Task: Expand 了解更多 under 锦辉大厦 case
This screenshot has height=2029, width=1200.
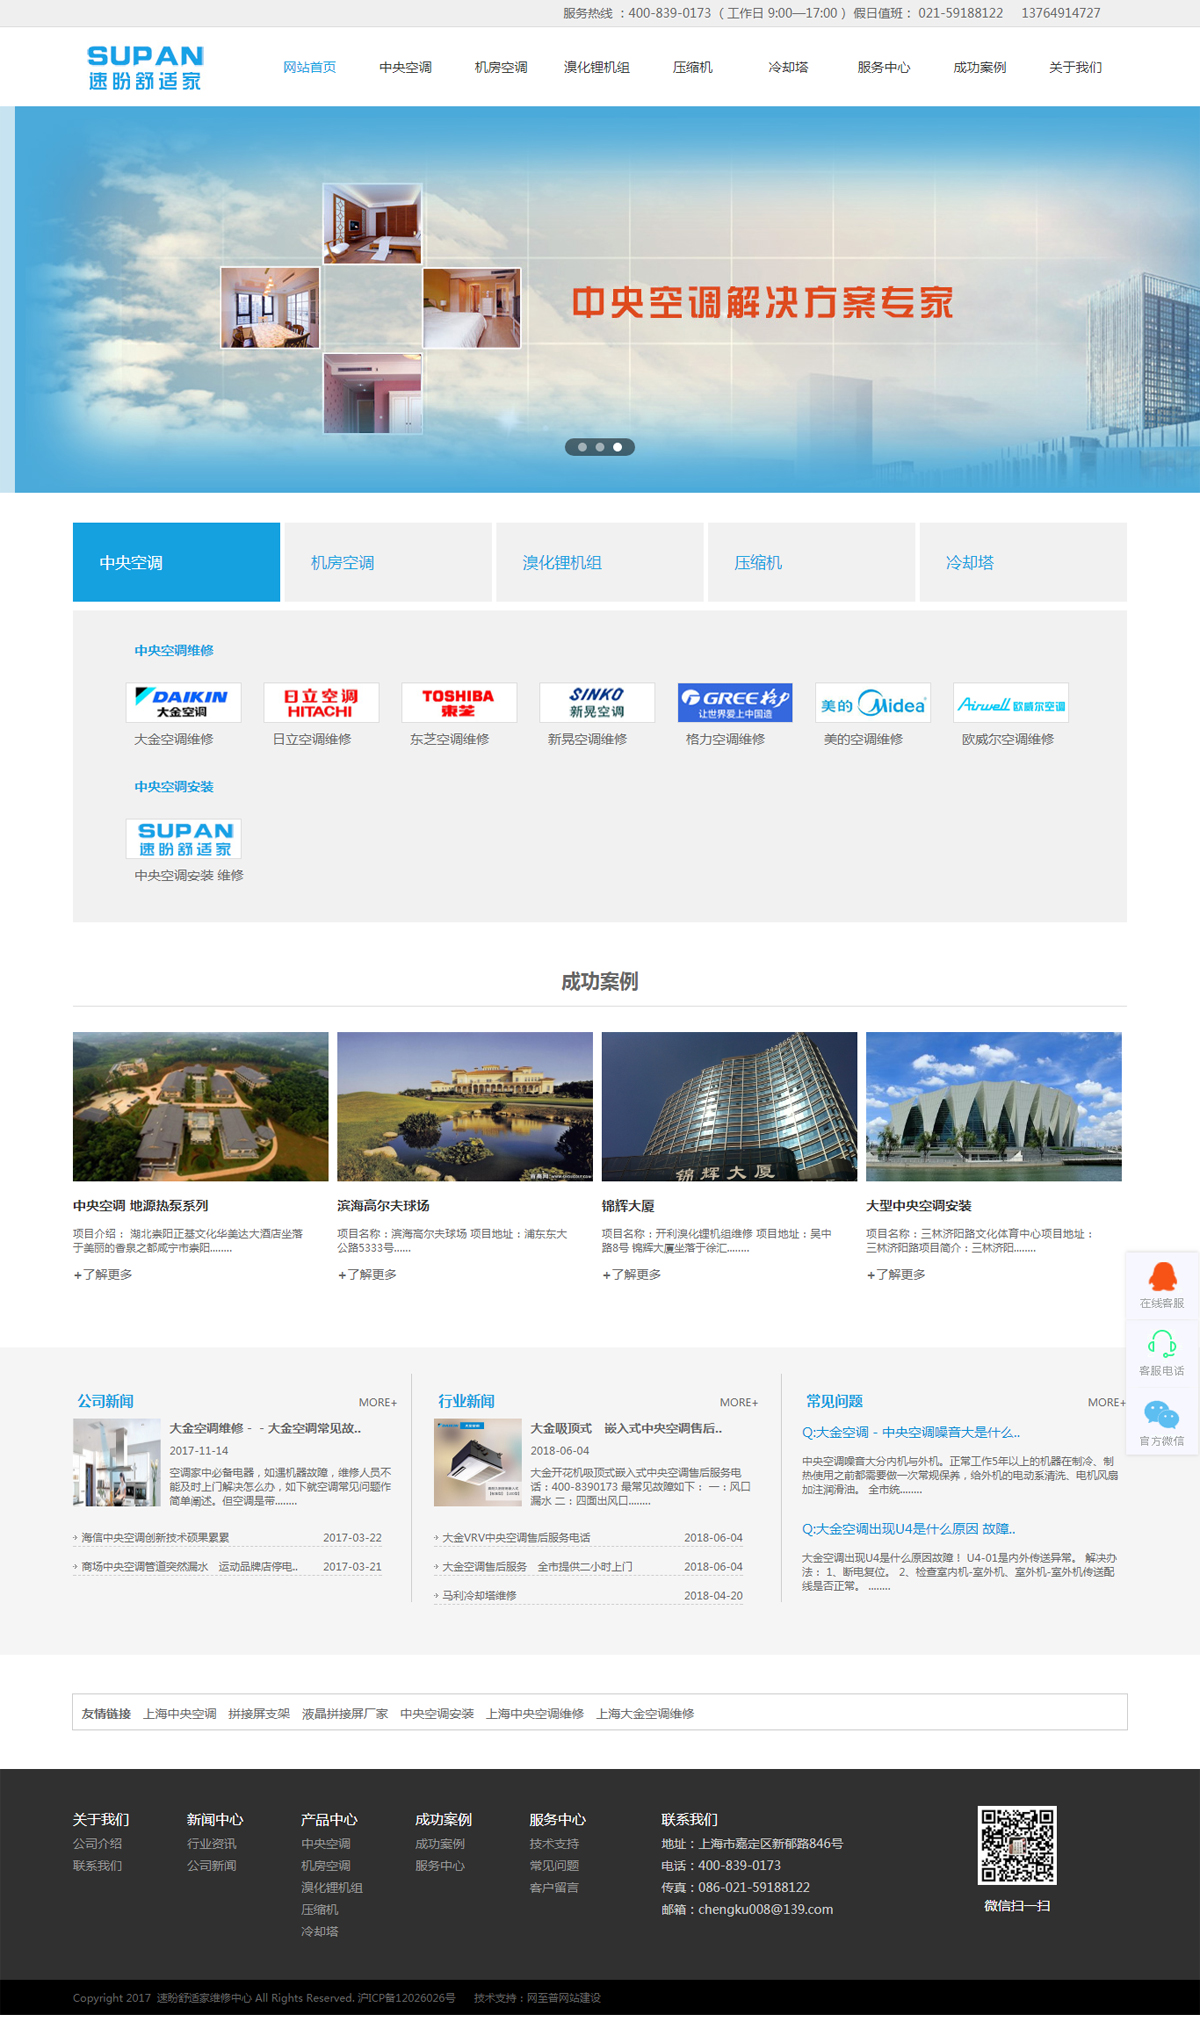Action: tap(632, 1275)
